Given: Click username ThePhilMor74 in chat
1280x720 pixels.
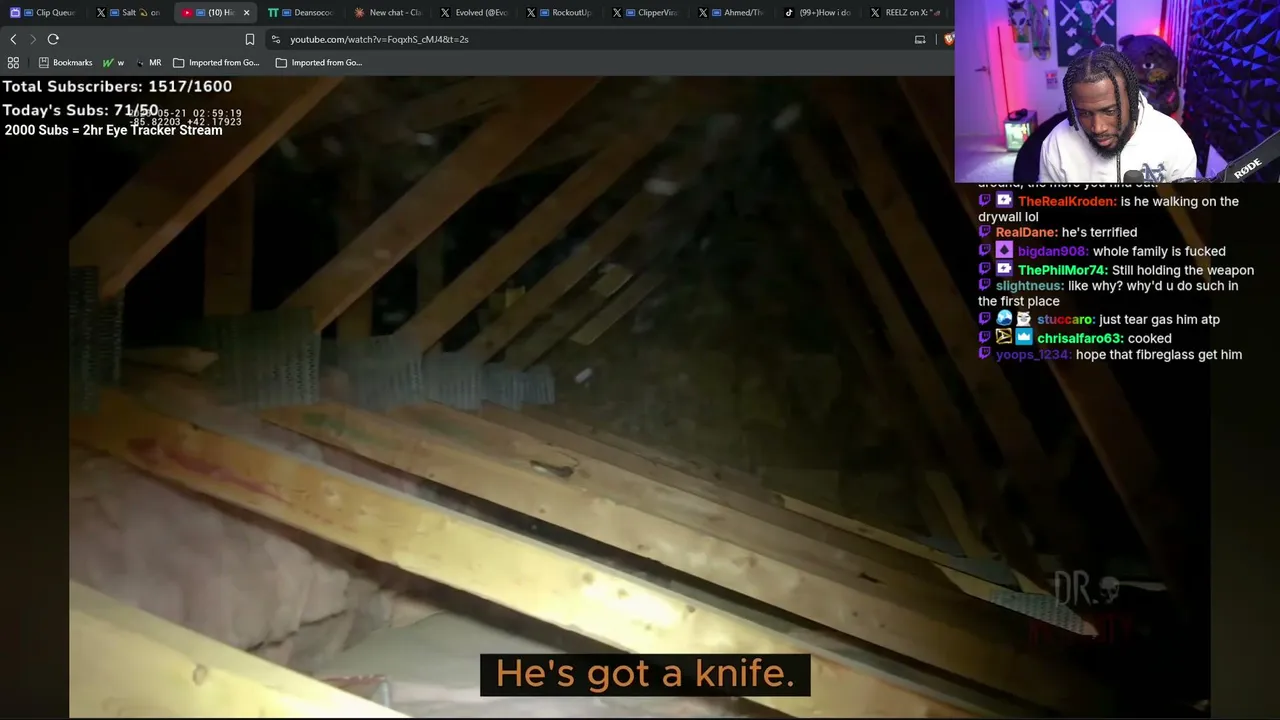Looking at the screenshot, I should (x=1062, y=270).
